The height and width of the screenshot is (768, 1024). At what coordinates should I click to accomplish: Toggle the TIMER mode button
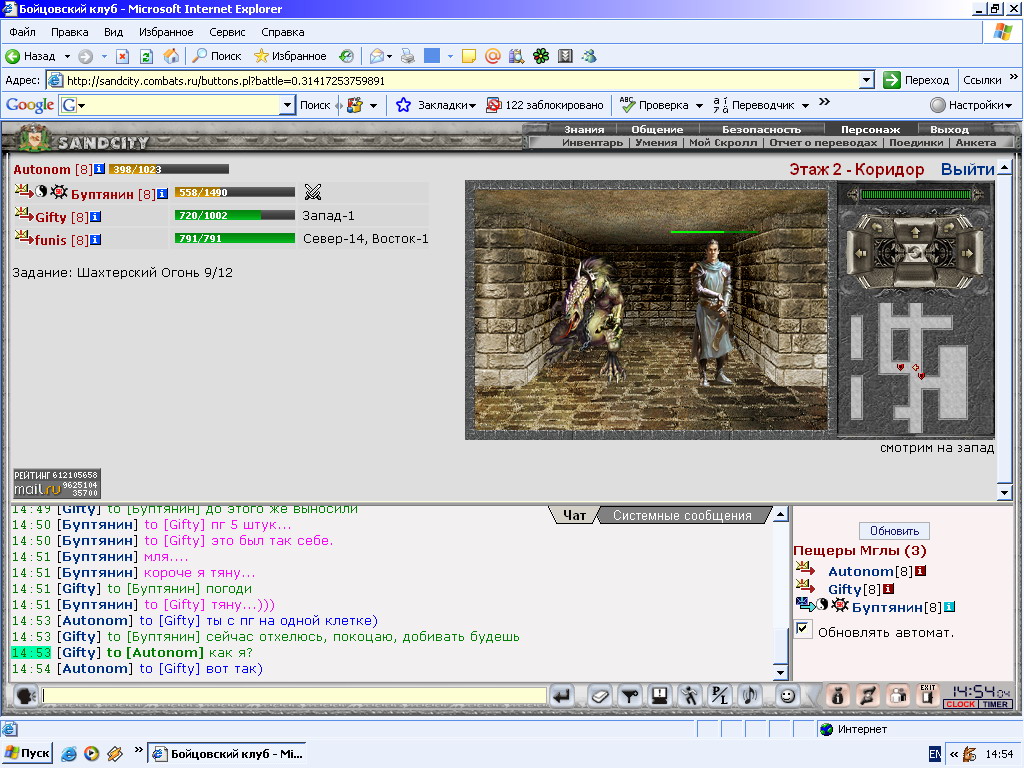[x=995, y=704]
